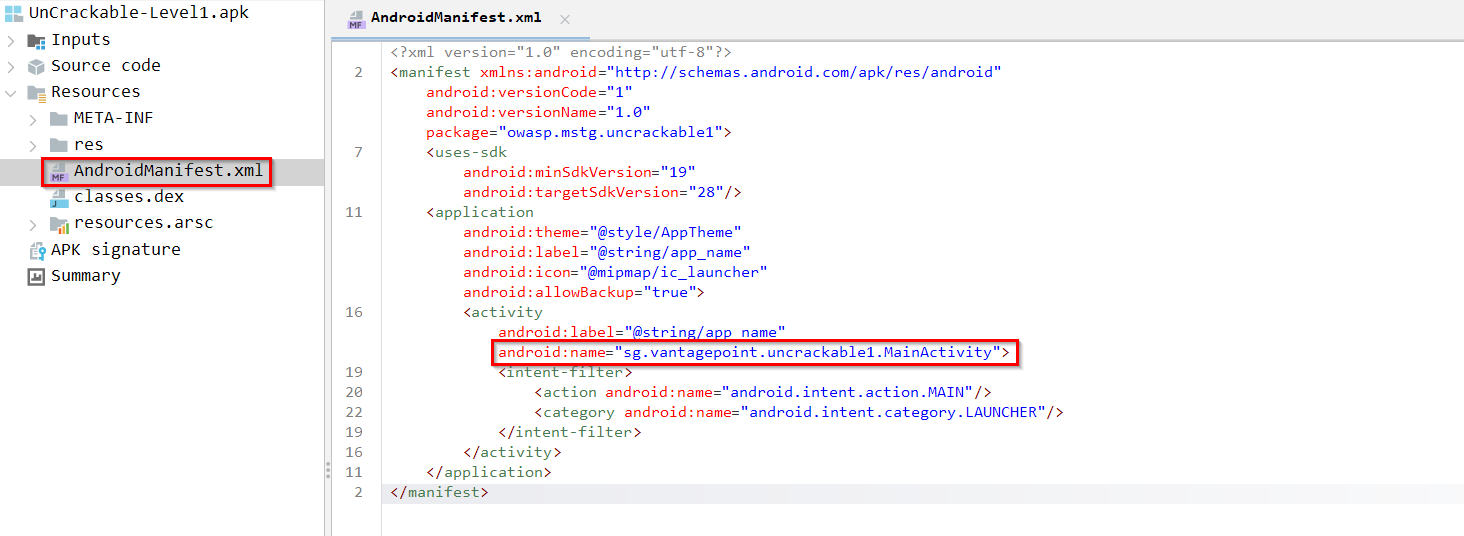Click the Summary icon
1464x536 pixels.
36,276
